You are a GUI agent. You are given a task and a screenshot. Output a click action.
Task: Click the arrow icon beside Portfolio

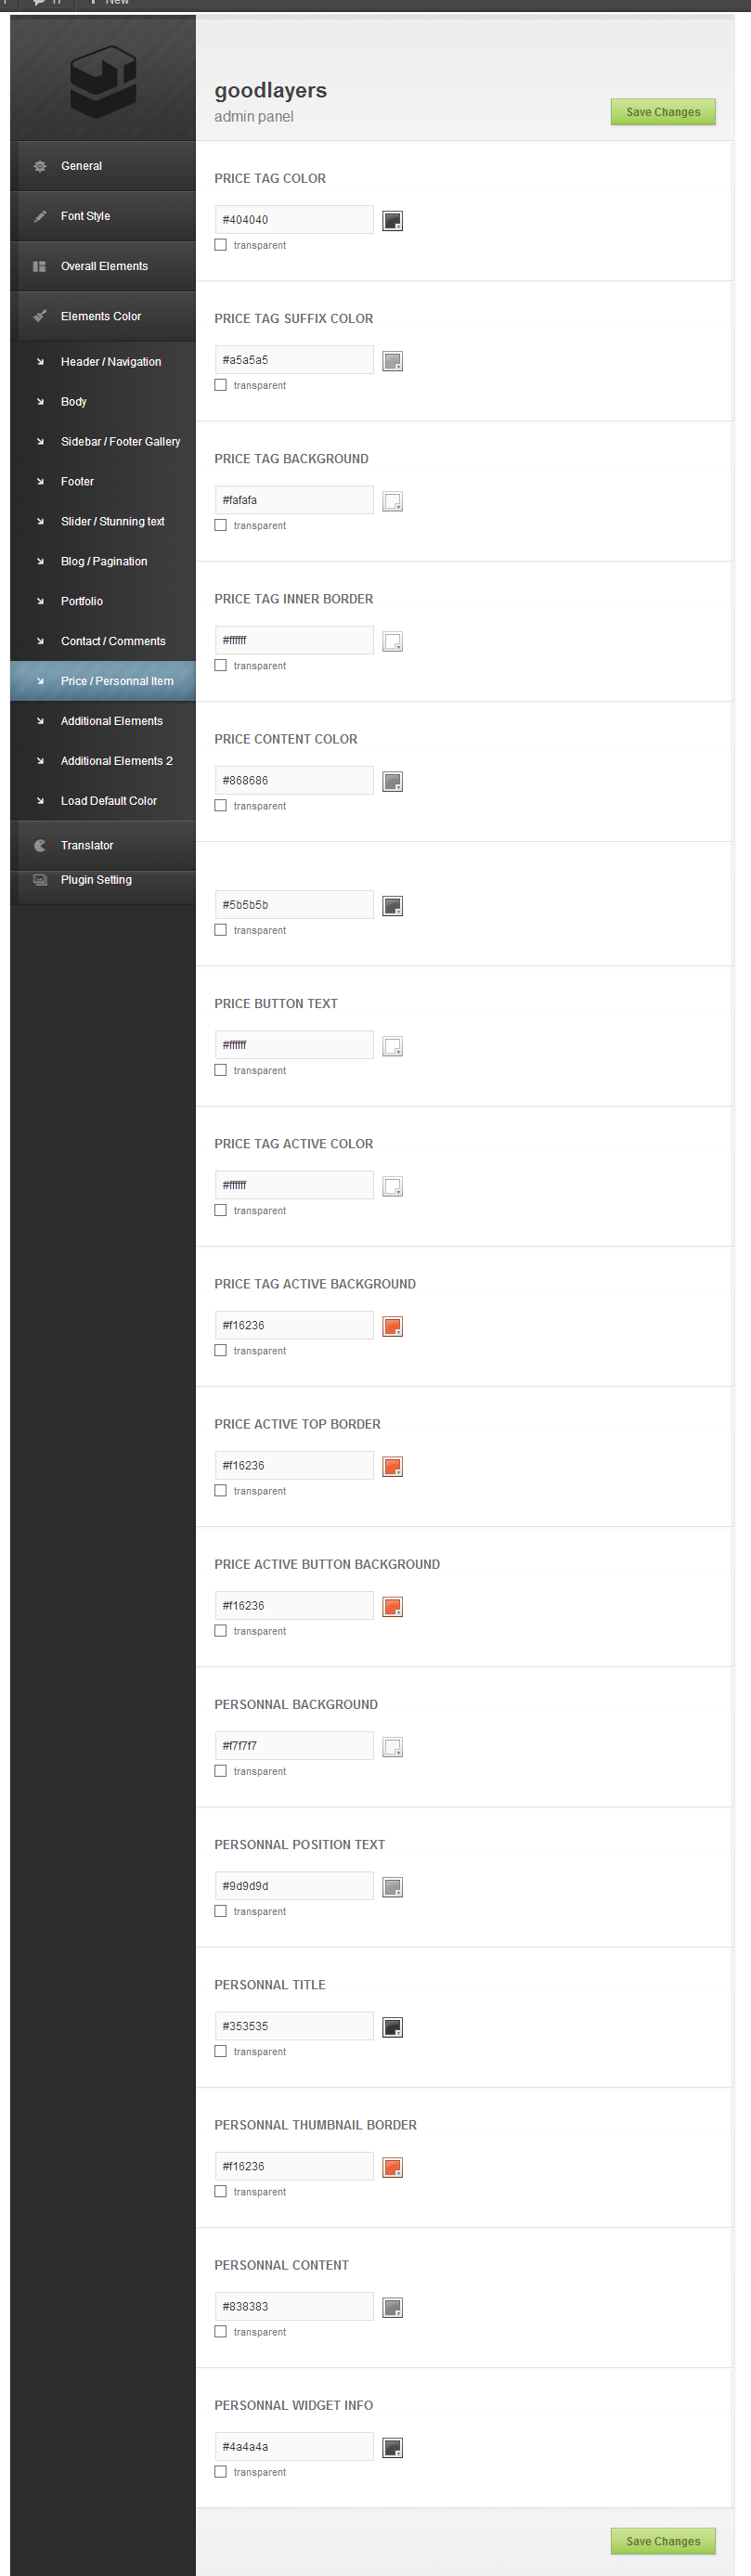click(40, 601)
